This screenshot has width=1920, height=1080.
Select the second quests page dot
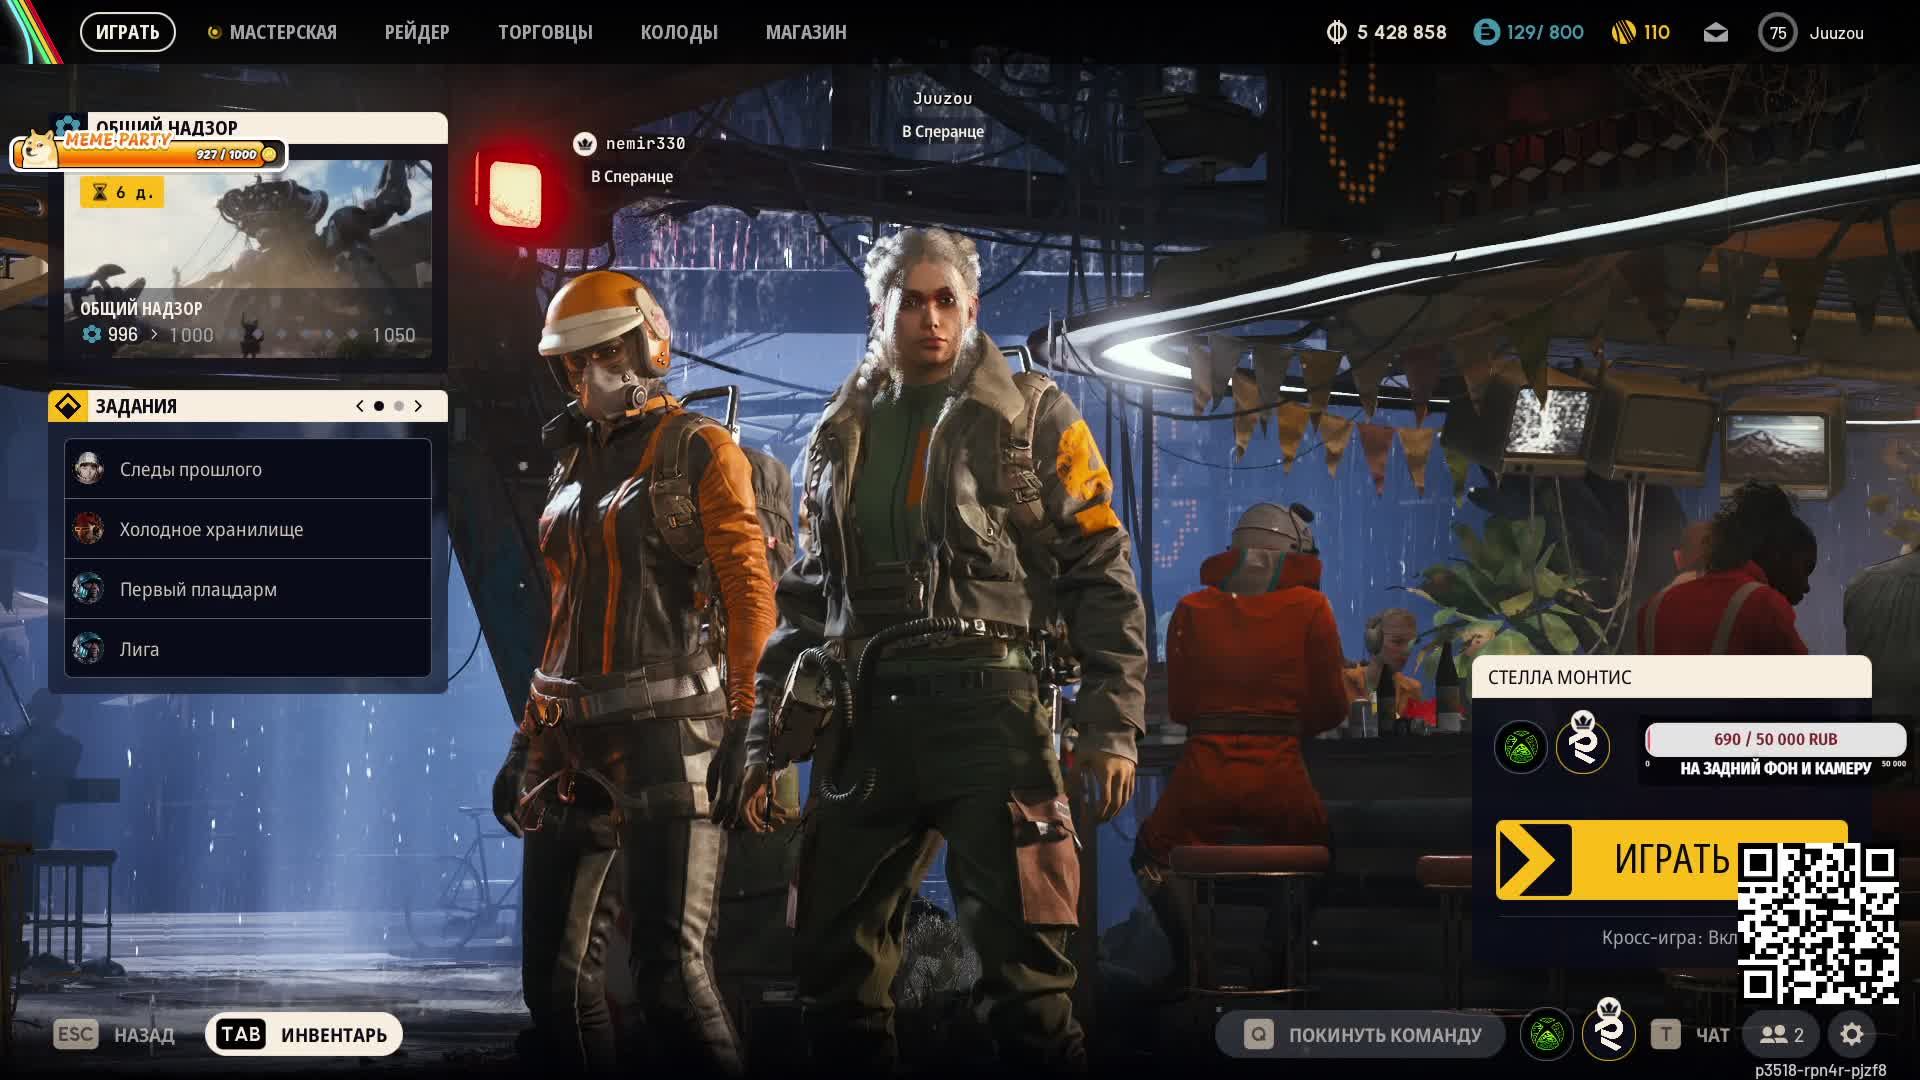click(x=399, y=406)
